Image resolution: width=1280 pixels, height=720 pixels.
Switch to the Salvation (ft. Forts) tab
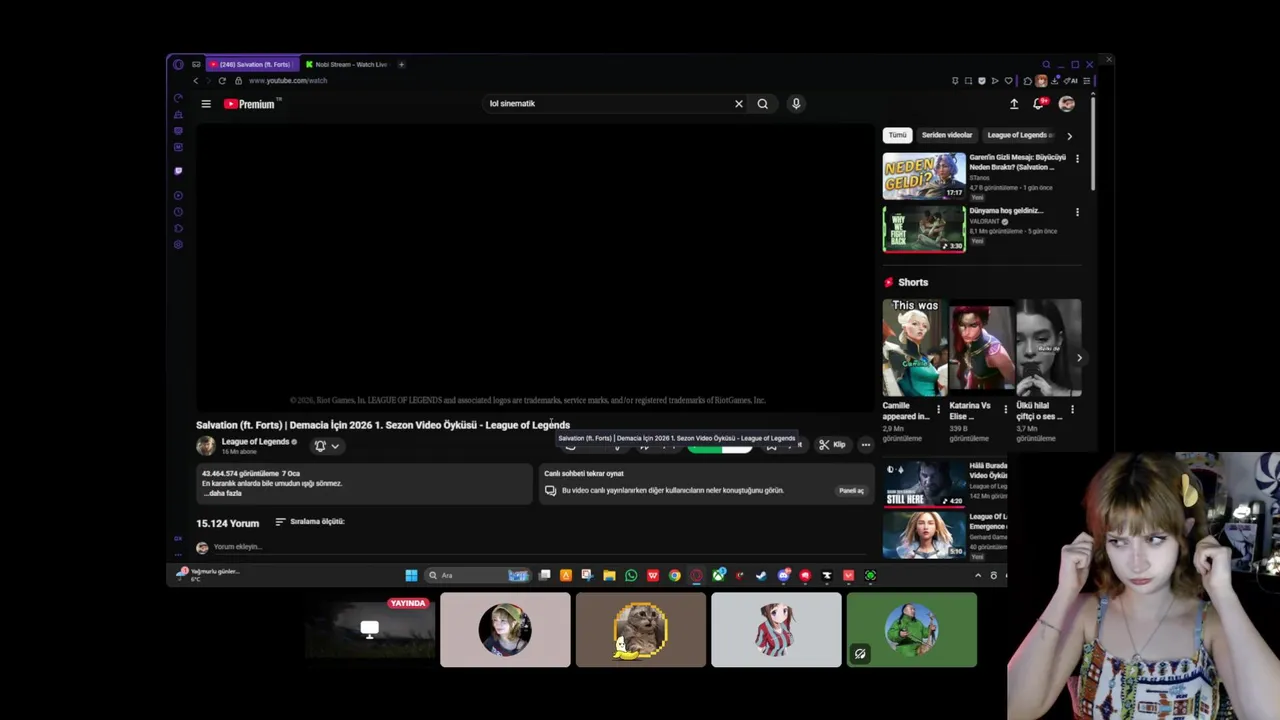tap(251, 64)
